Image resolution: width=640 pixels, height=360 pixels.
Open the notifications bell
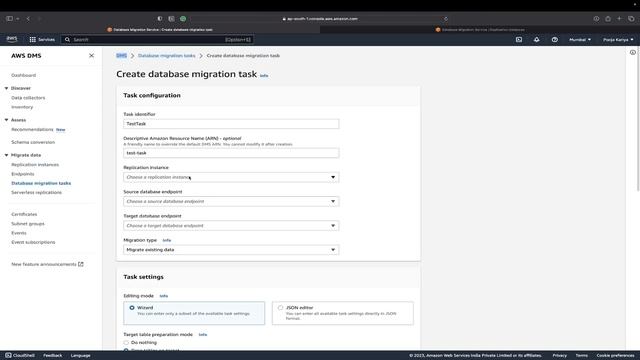point(537,40)
